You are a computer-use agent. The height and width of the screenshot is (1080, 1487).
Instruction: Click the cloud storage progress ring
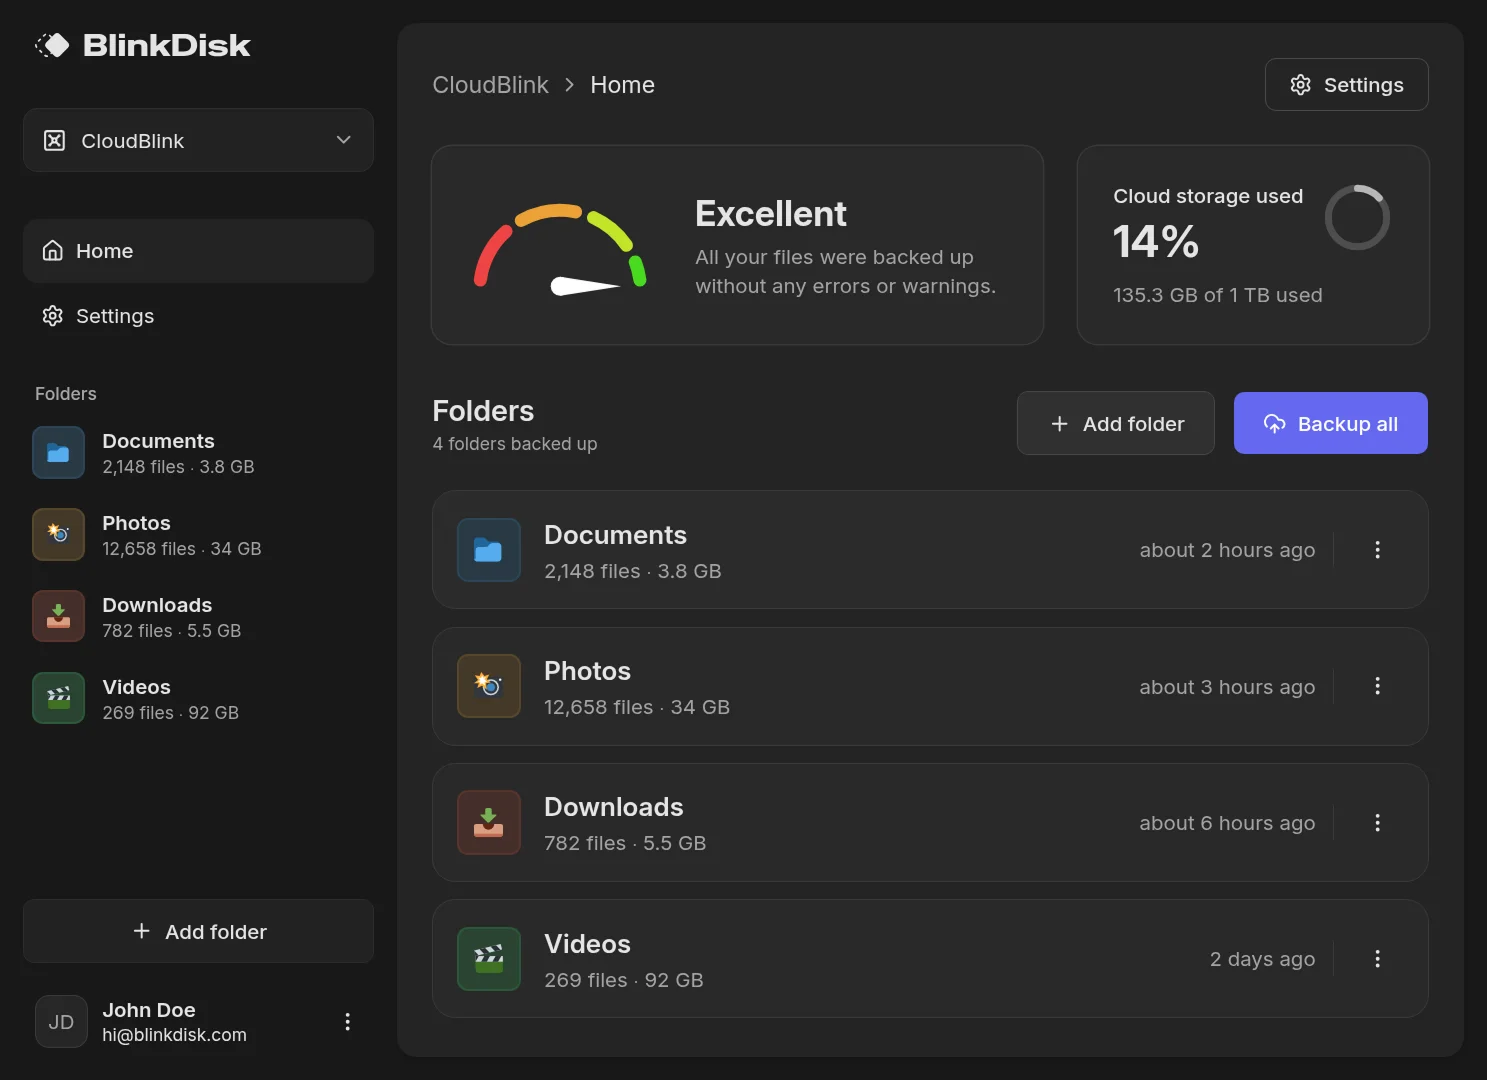click(1357, 217)
